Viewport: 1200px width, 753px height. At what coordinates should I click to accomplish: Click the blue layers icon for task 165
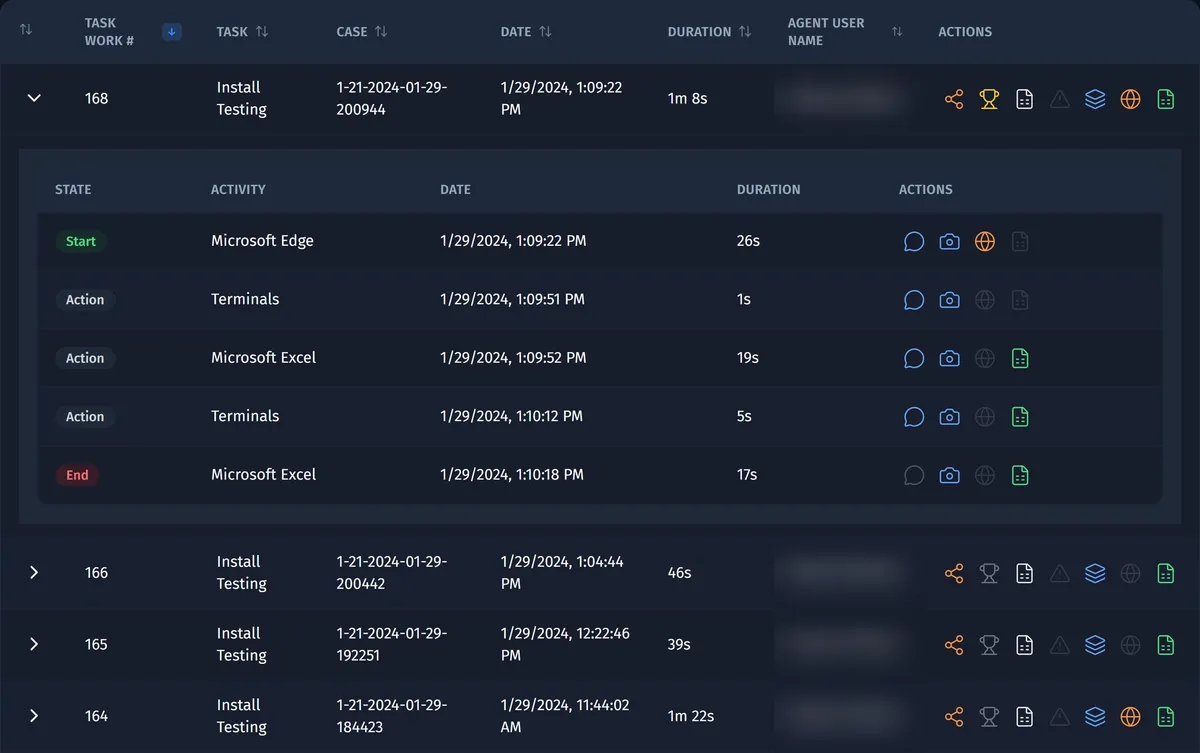tap(1095, 645)
